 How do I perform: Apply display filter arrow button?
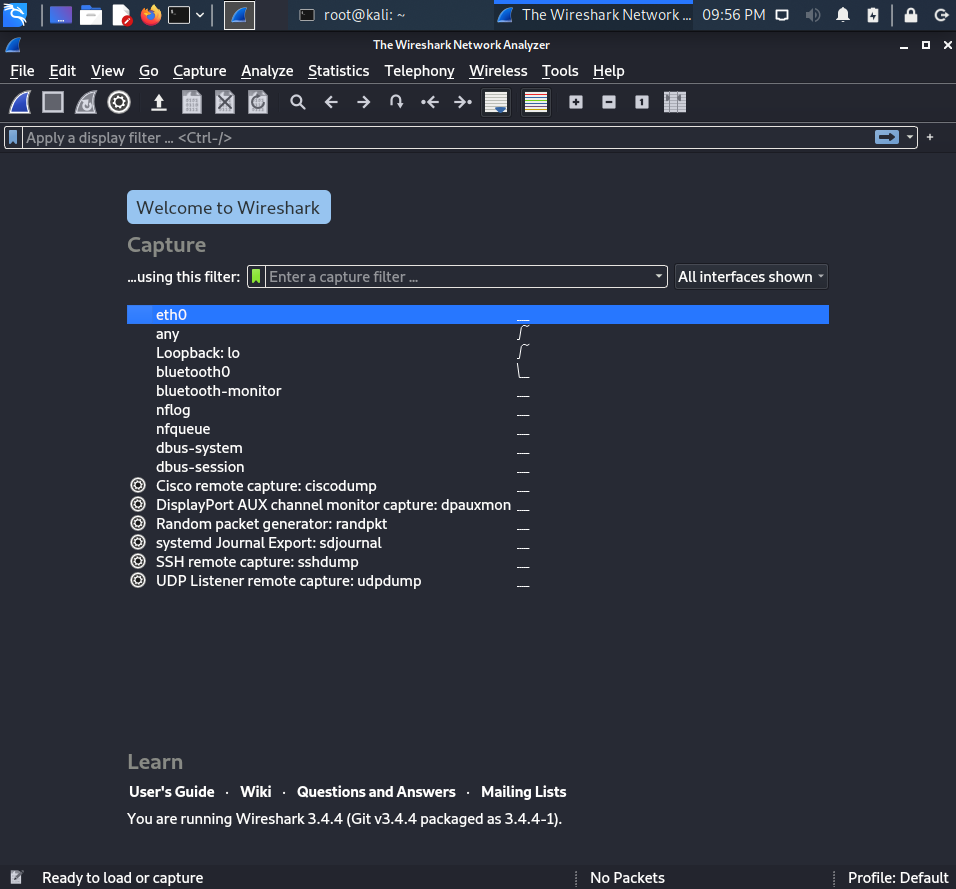point(887,138)
